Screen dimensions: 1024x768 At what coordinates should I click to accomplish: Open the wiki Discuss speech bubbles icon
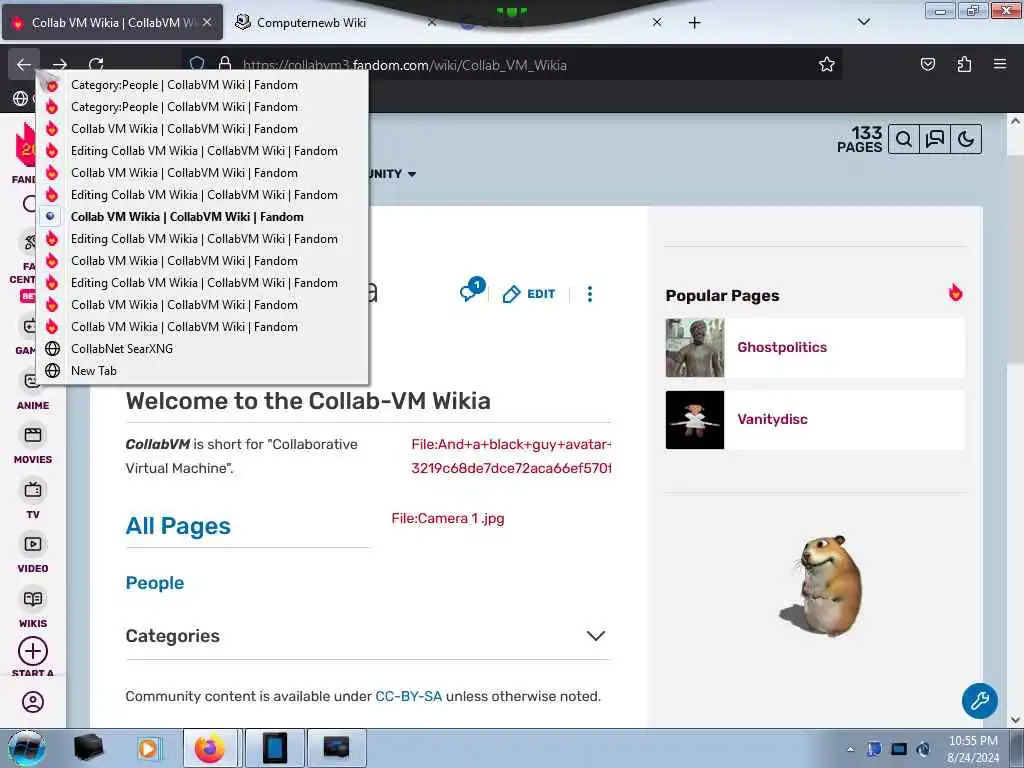point(935,139)
